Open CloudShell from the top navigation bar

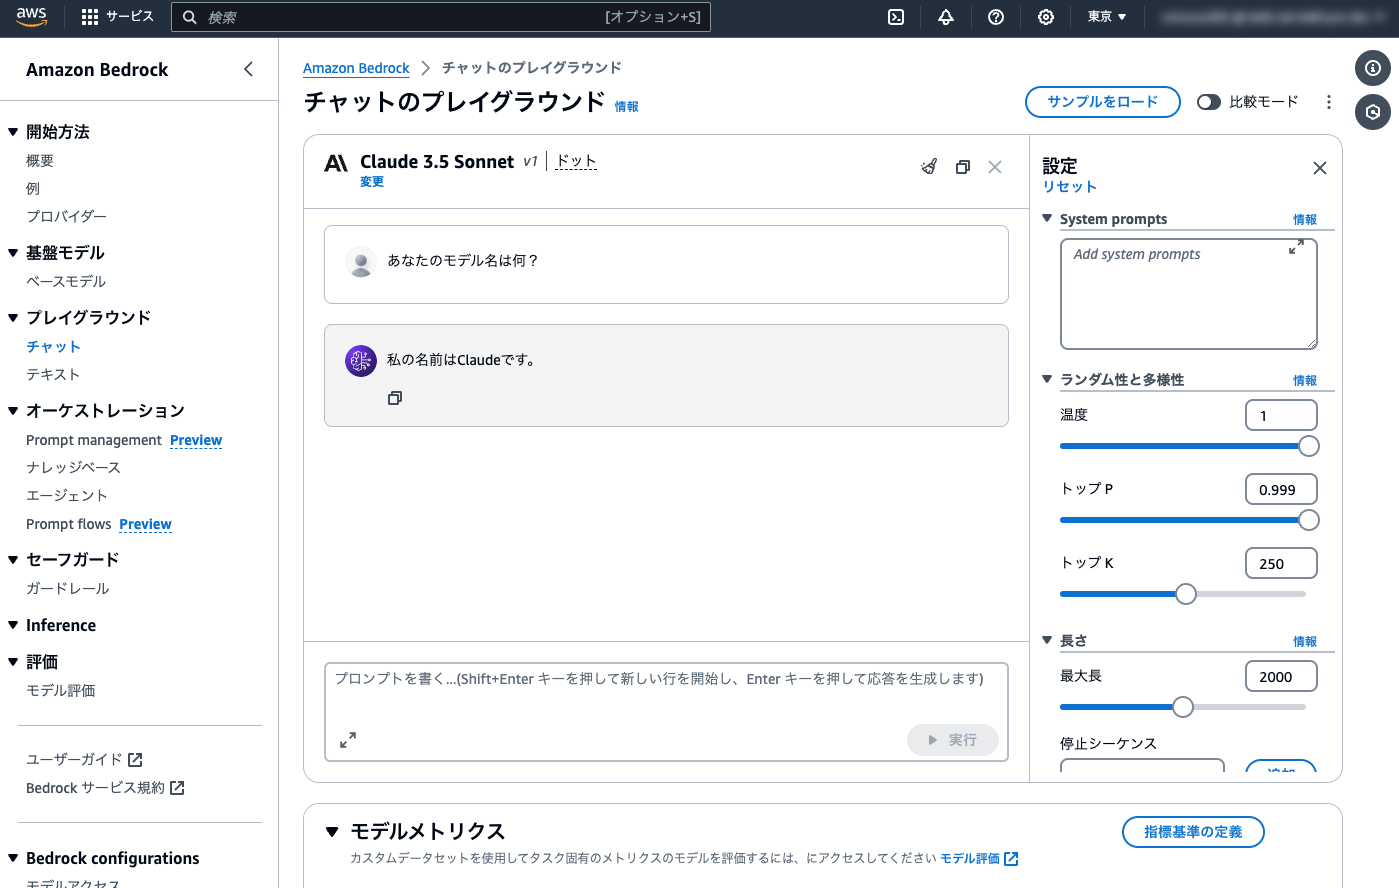coord(896,17)
